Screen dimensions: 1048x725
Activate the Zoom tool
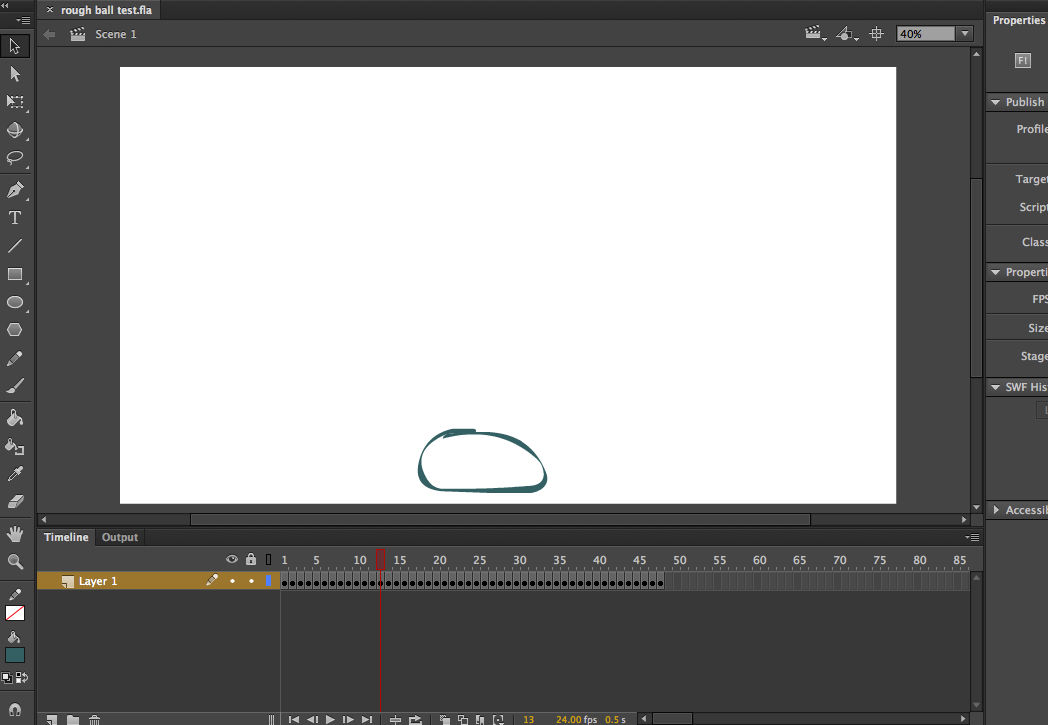(x=14, y=561)
